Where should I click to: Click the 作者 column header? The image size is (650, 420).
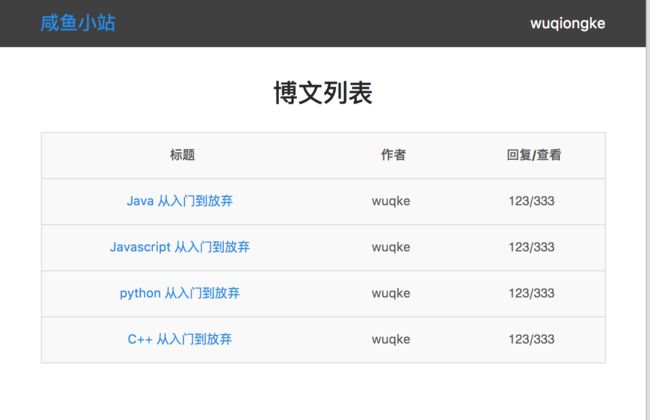(x=393, y=155)
